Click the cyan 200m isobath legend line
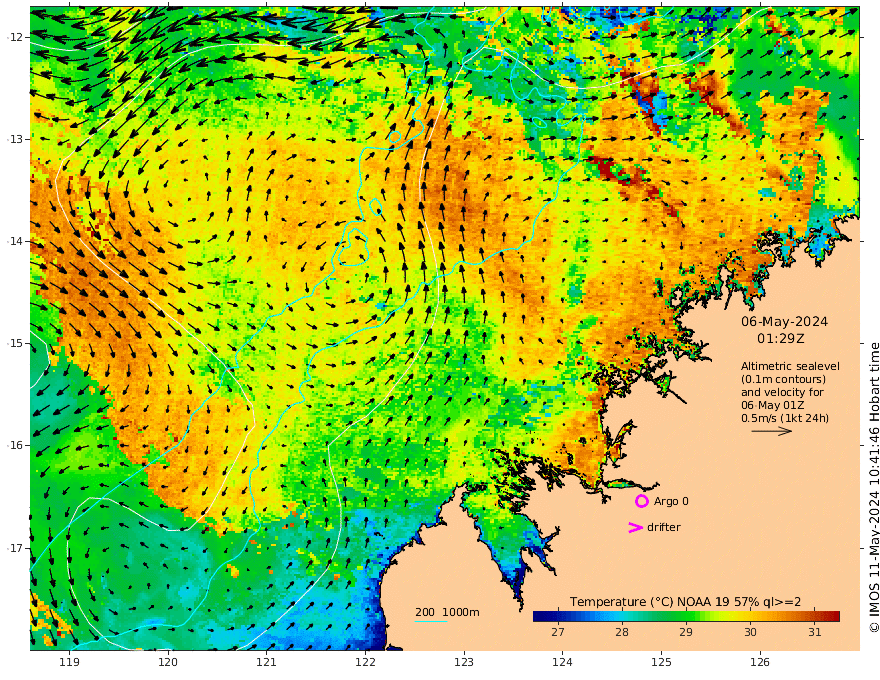 431,621
